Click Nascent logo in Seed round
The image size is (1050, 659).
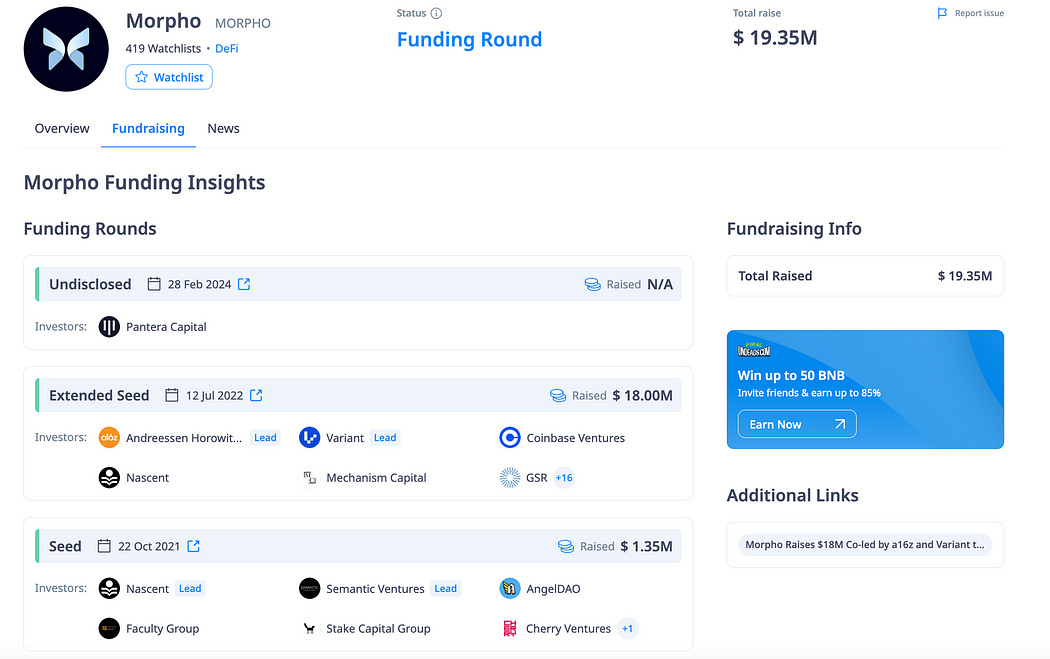(109, 588)
